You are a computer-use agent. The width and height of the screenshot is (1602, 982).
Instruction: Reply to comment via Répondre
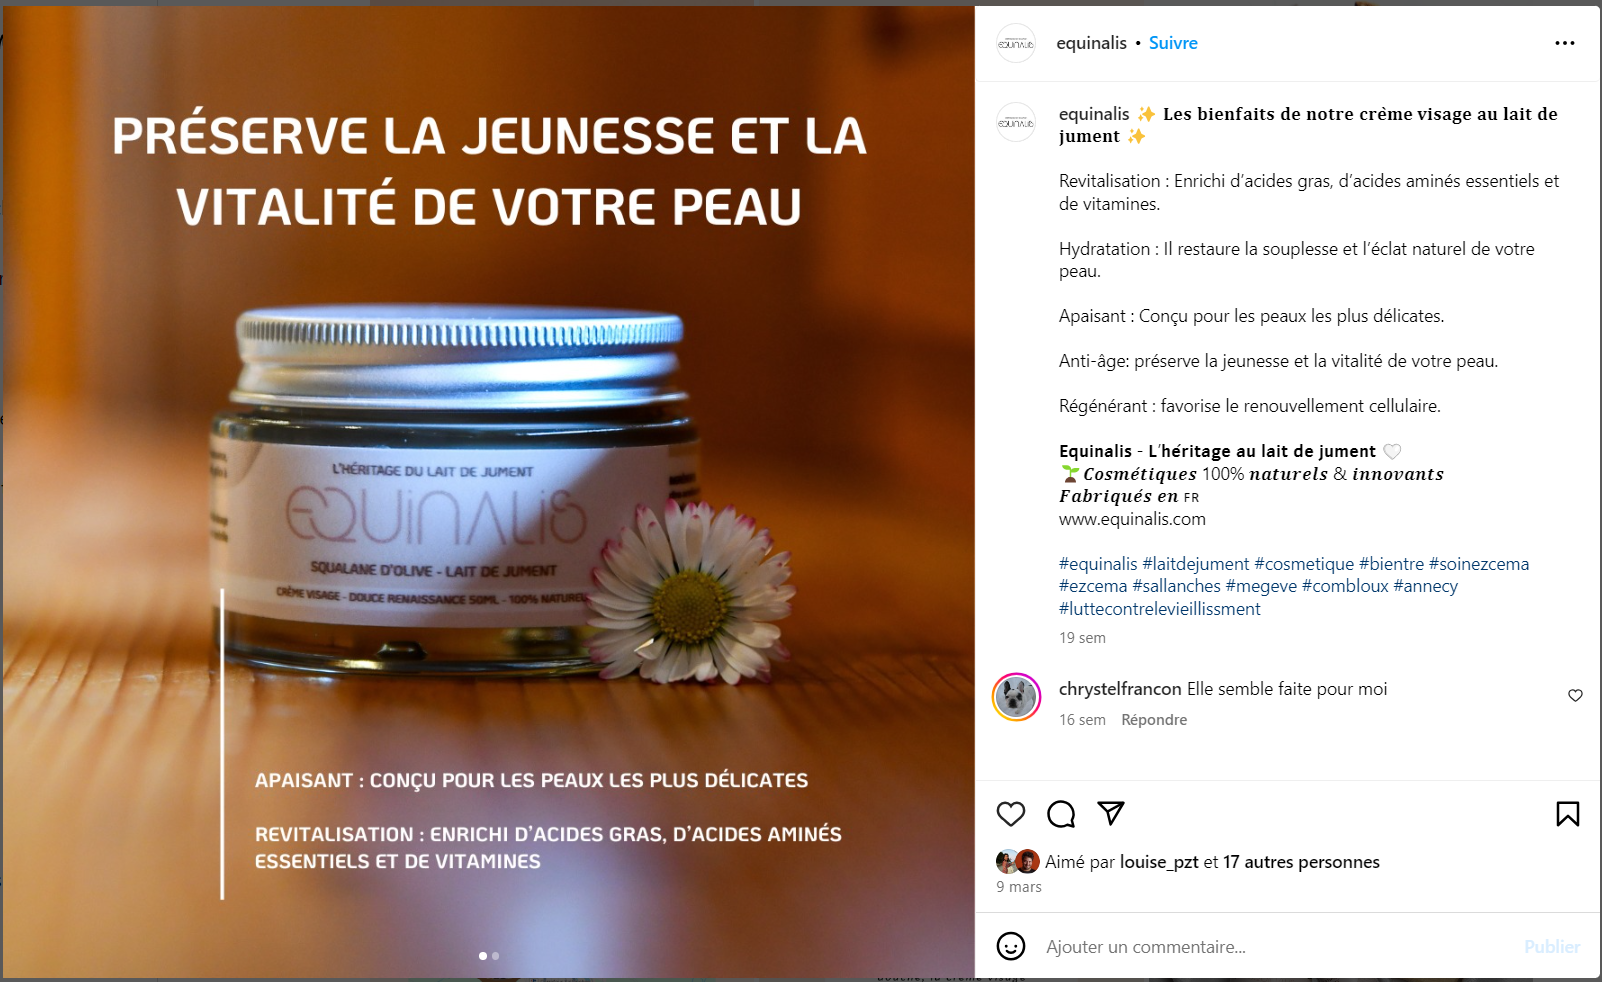tap(1154, 720)
